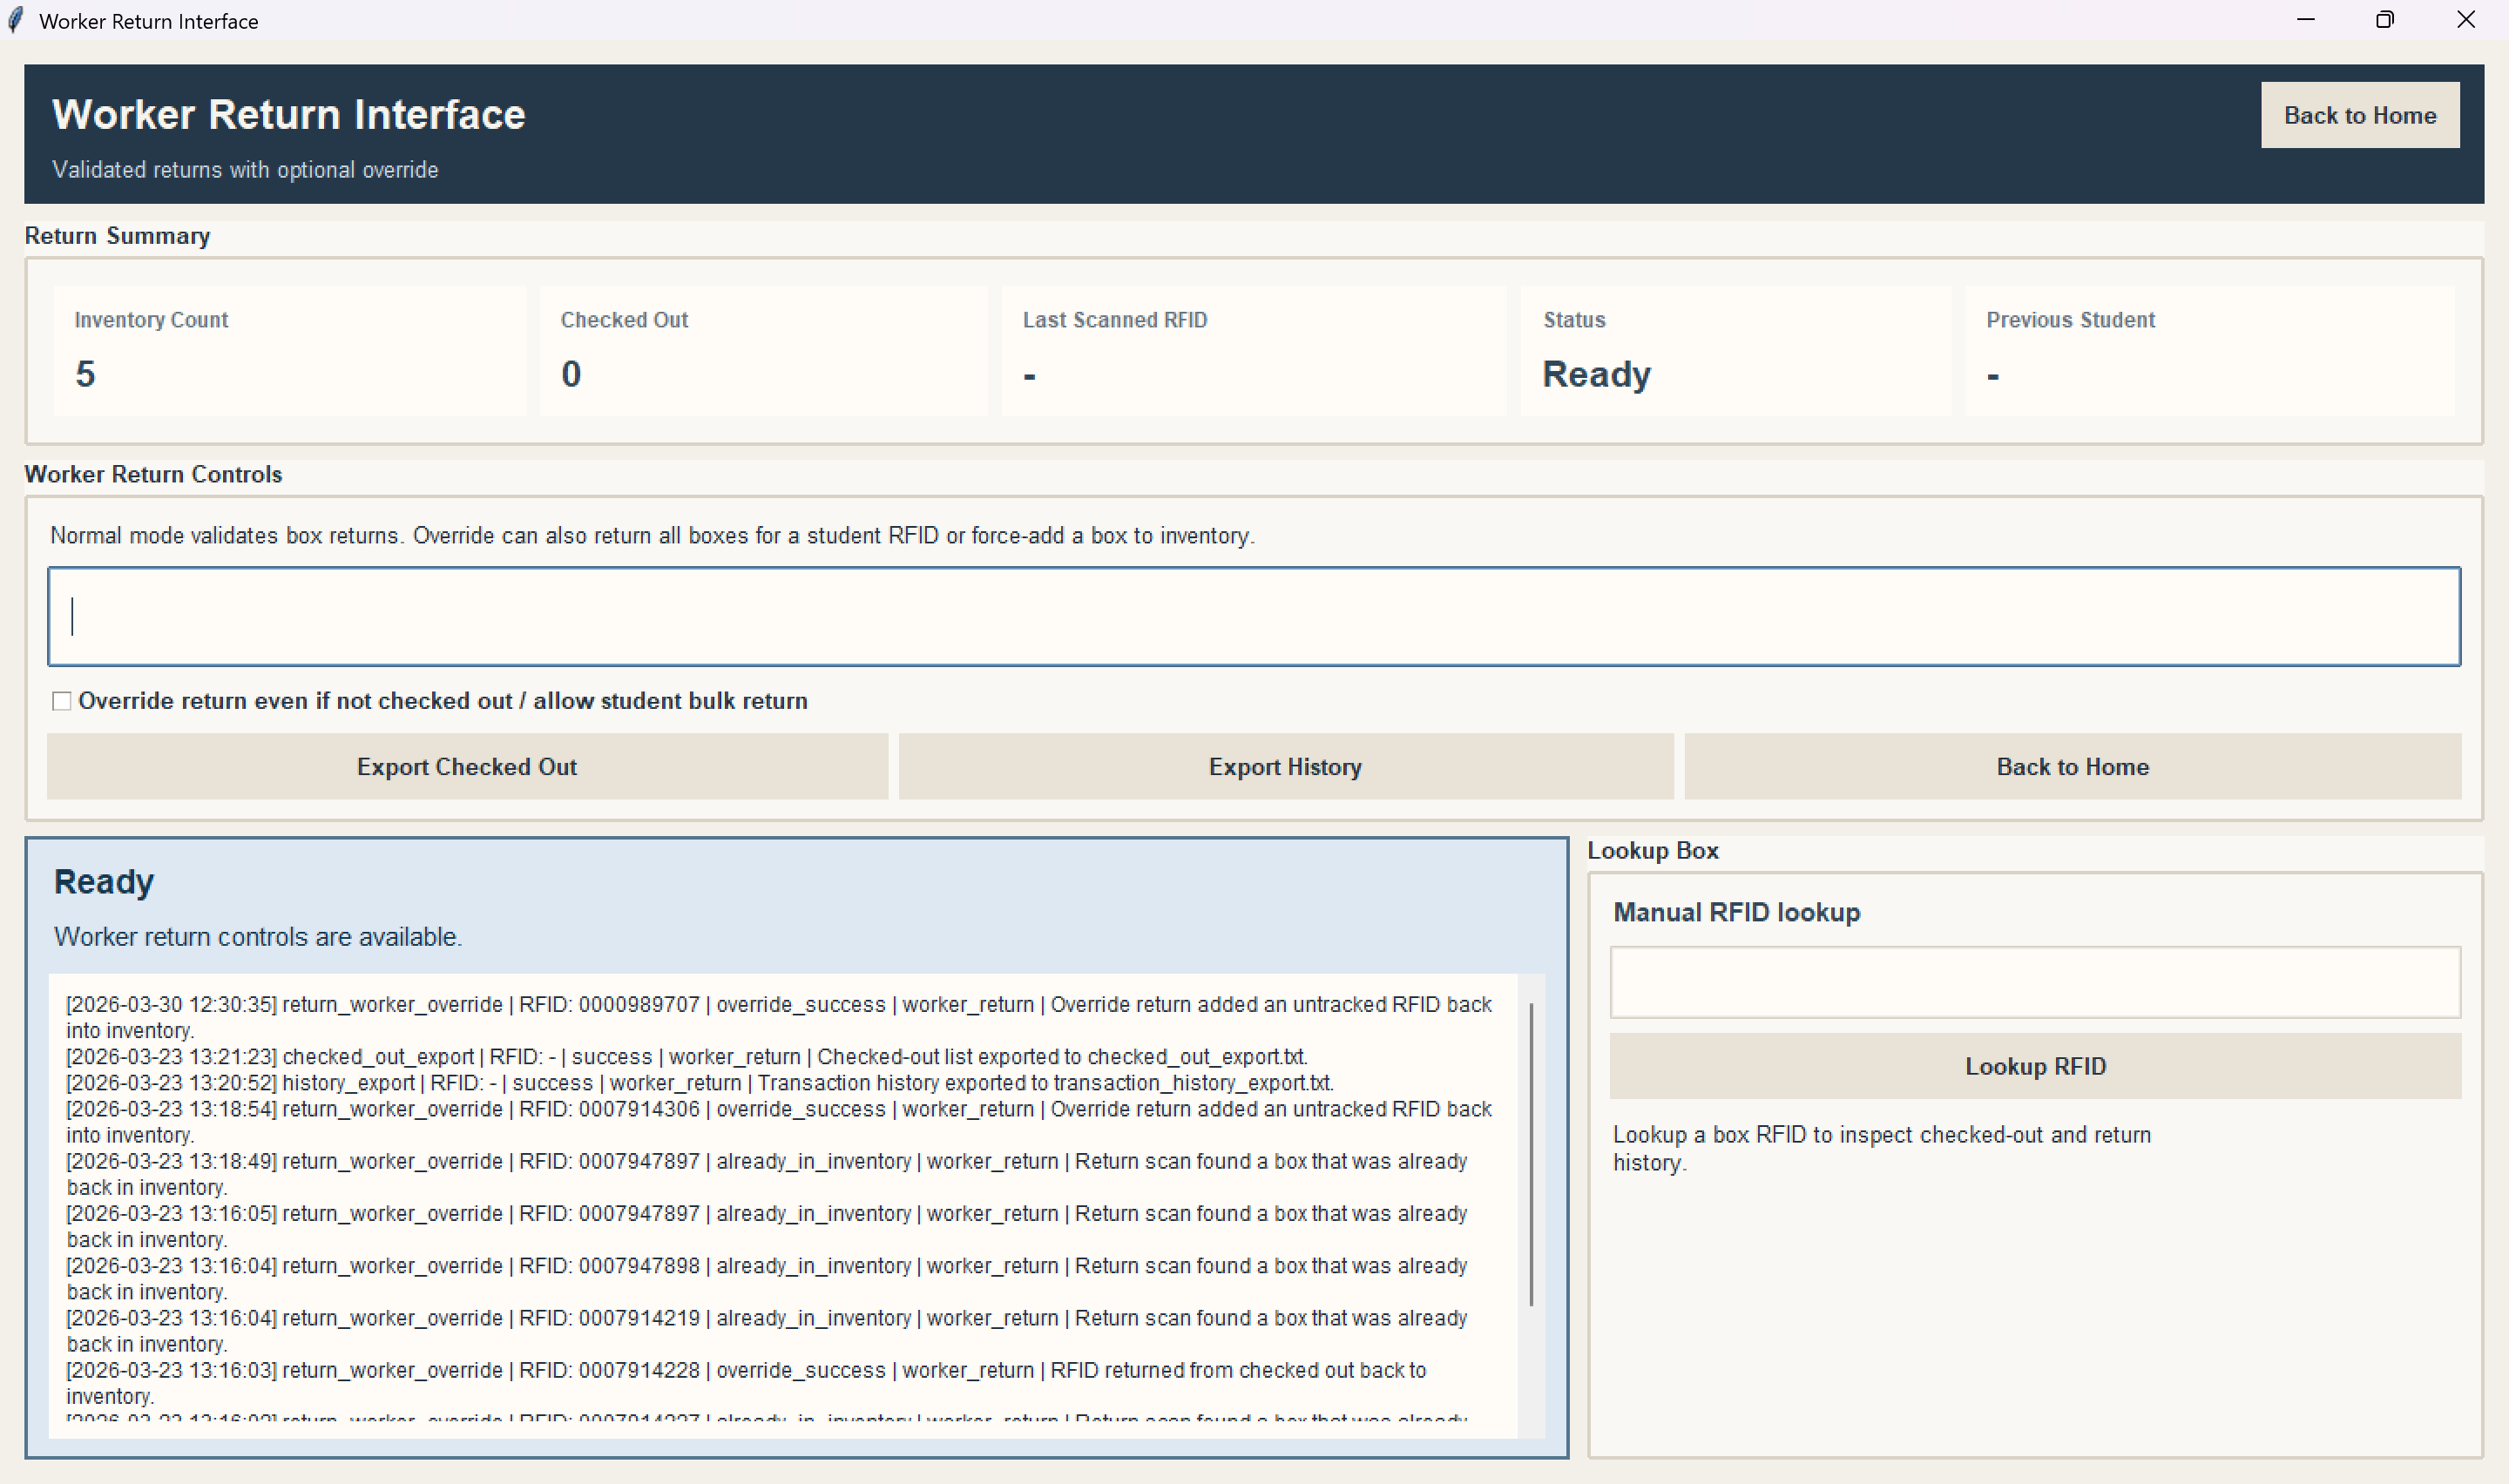Select the 13:16:03 log entry for RFID 0007914228

point(746,1383)
